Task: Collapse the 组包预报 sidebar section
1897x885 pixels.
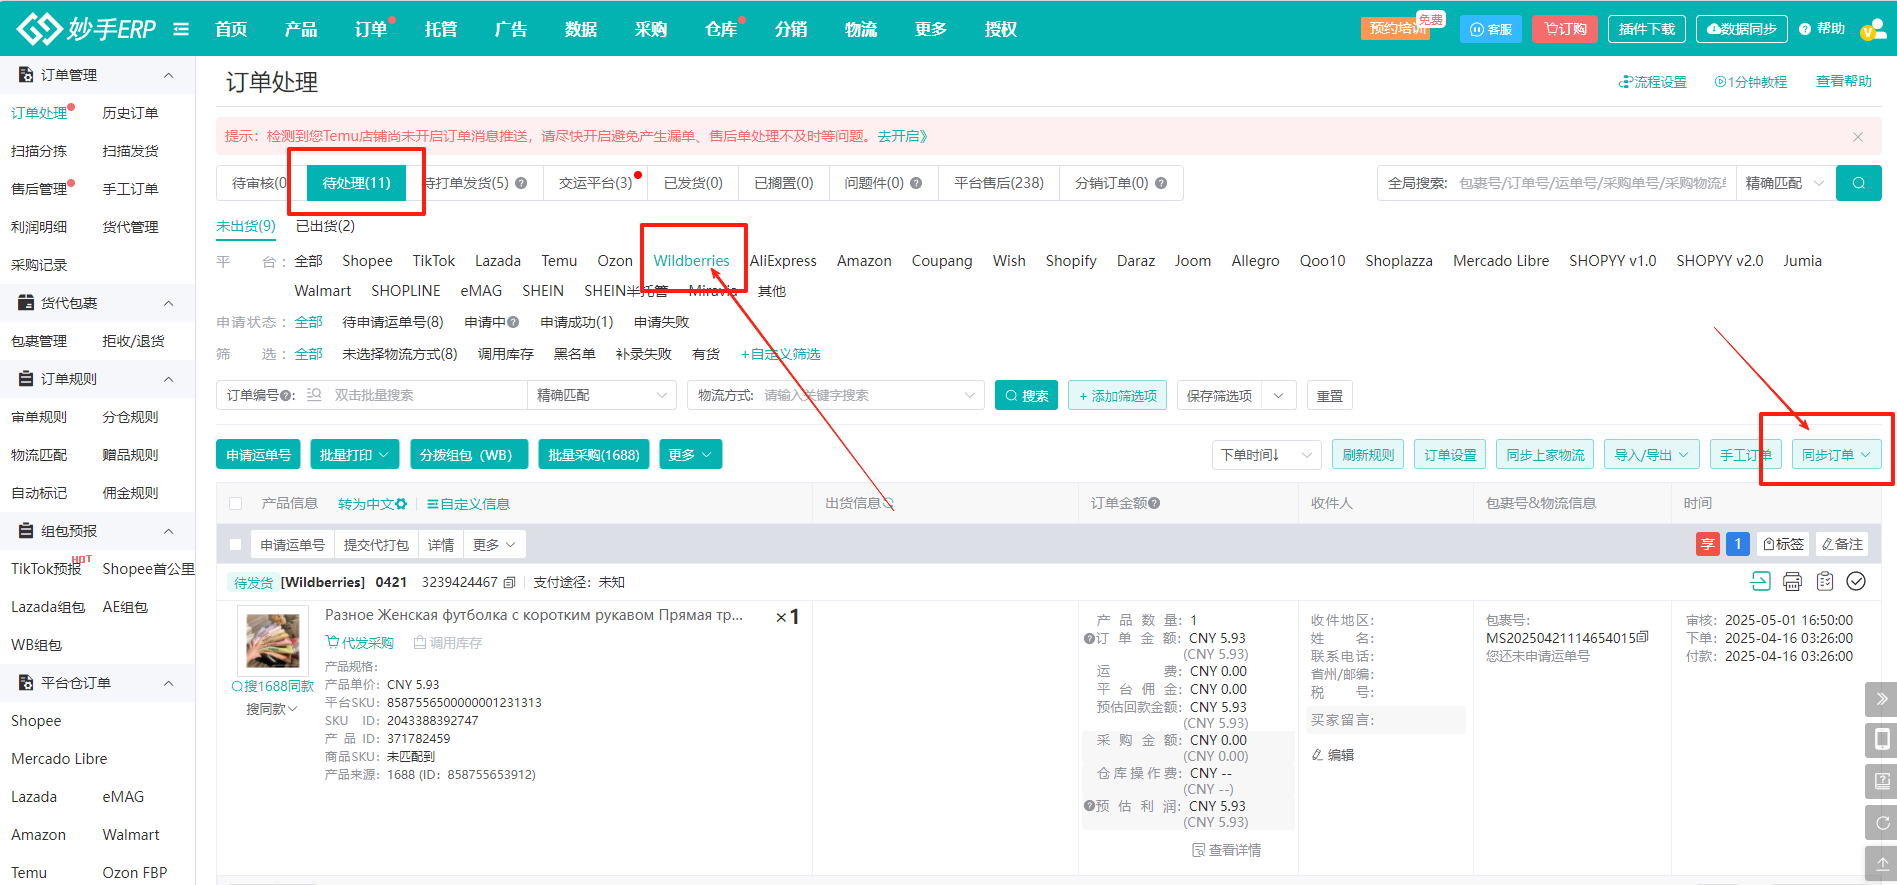Action: pyautogui.click(x=169, y=531)
